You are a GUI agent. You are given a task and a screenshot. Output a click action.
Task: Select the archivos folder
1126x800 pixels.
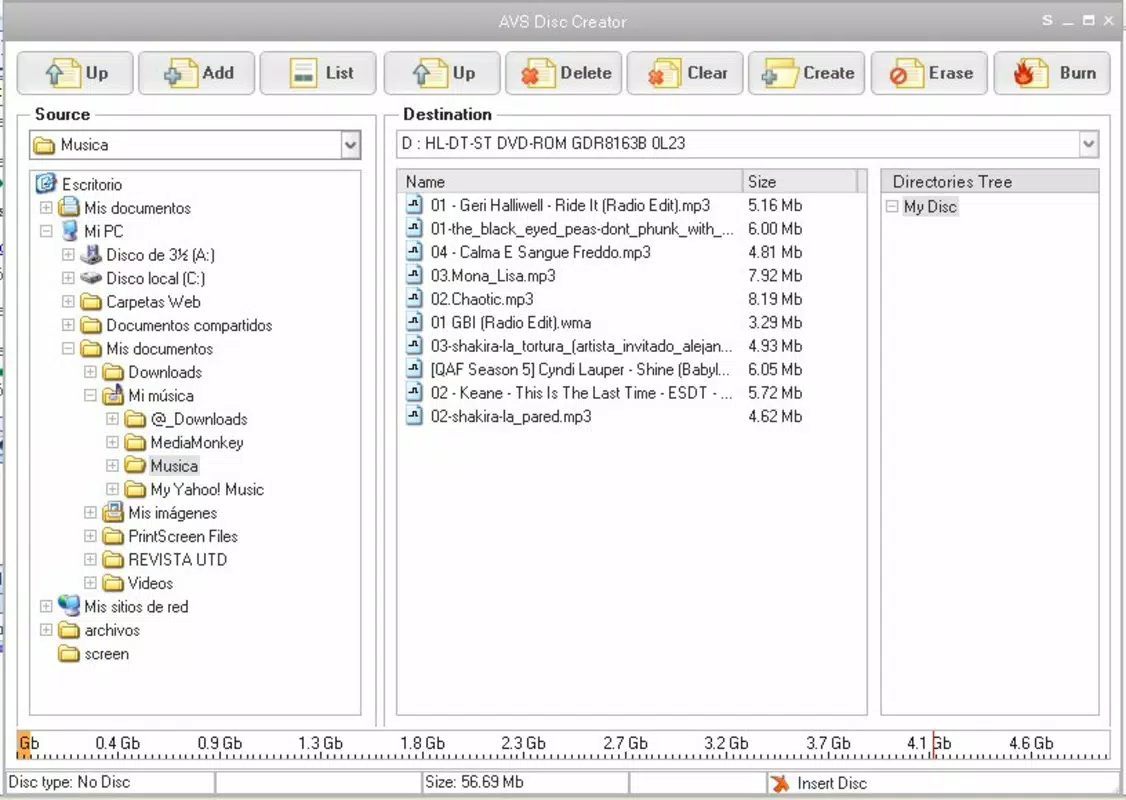[x=112, y=630]
